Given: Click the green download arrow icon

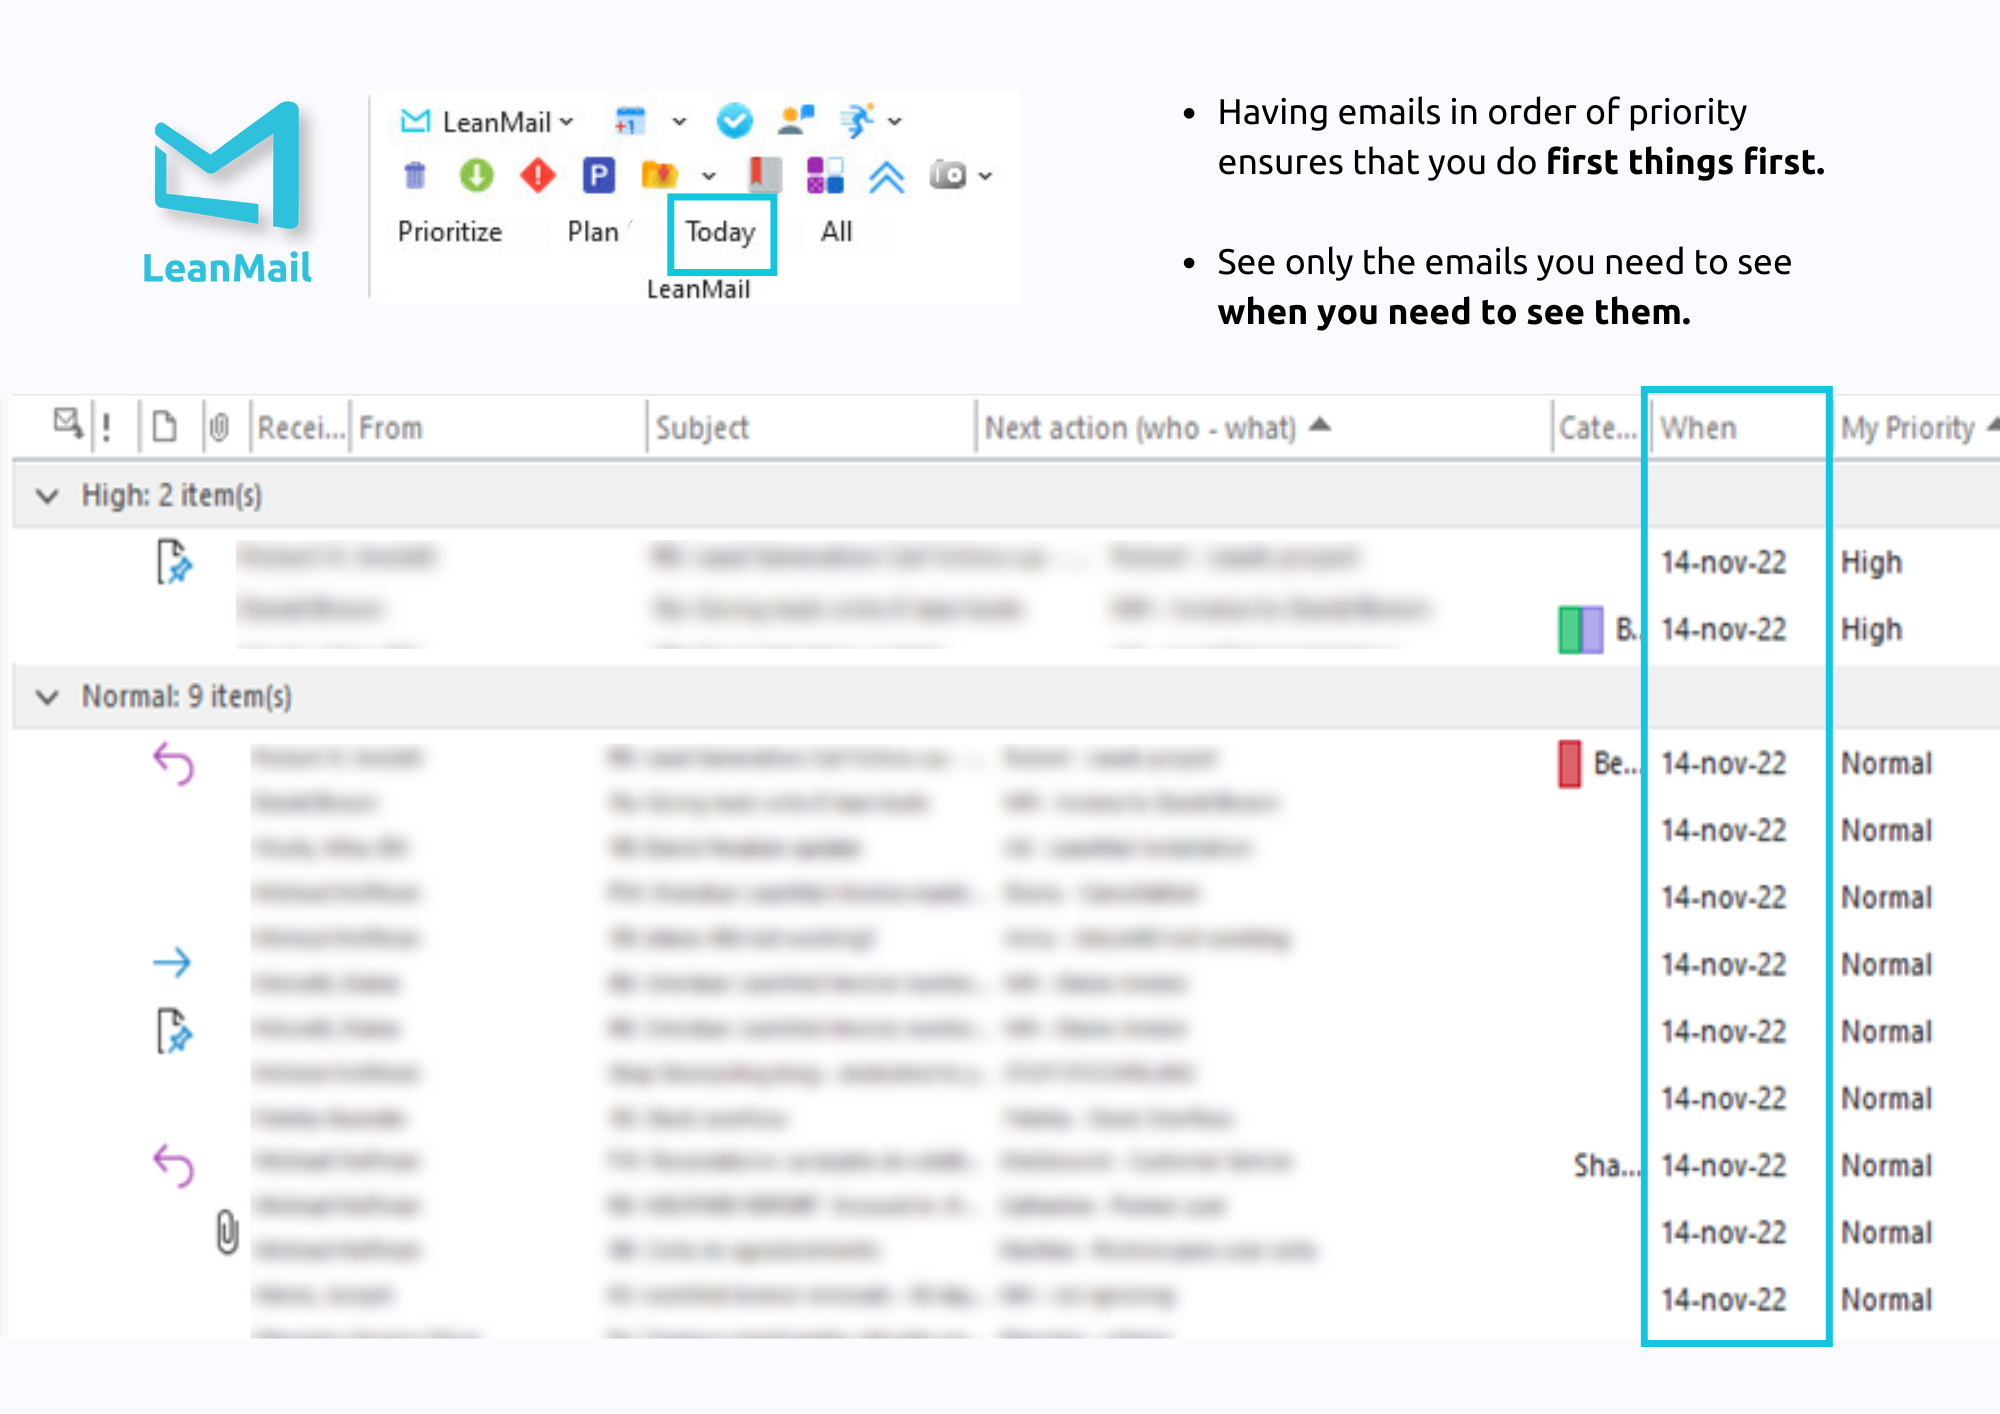Looking at the screenshot, I should pos(477,175).
